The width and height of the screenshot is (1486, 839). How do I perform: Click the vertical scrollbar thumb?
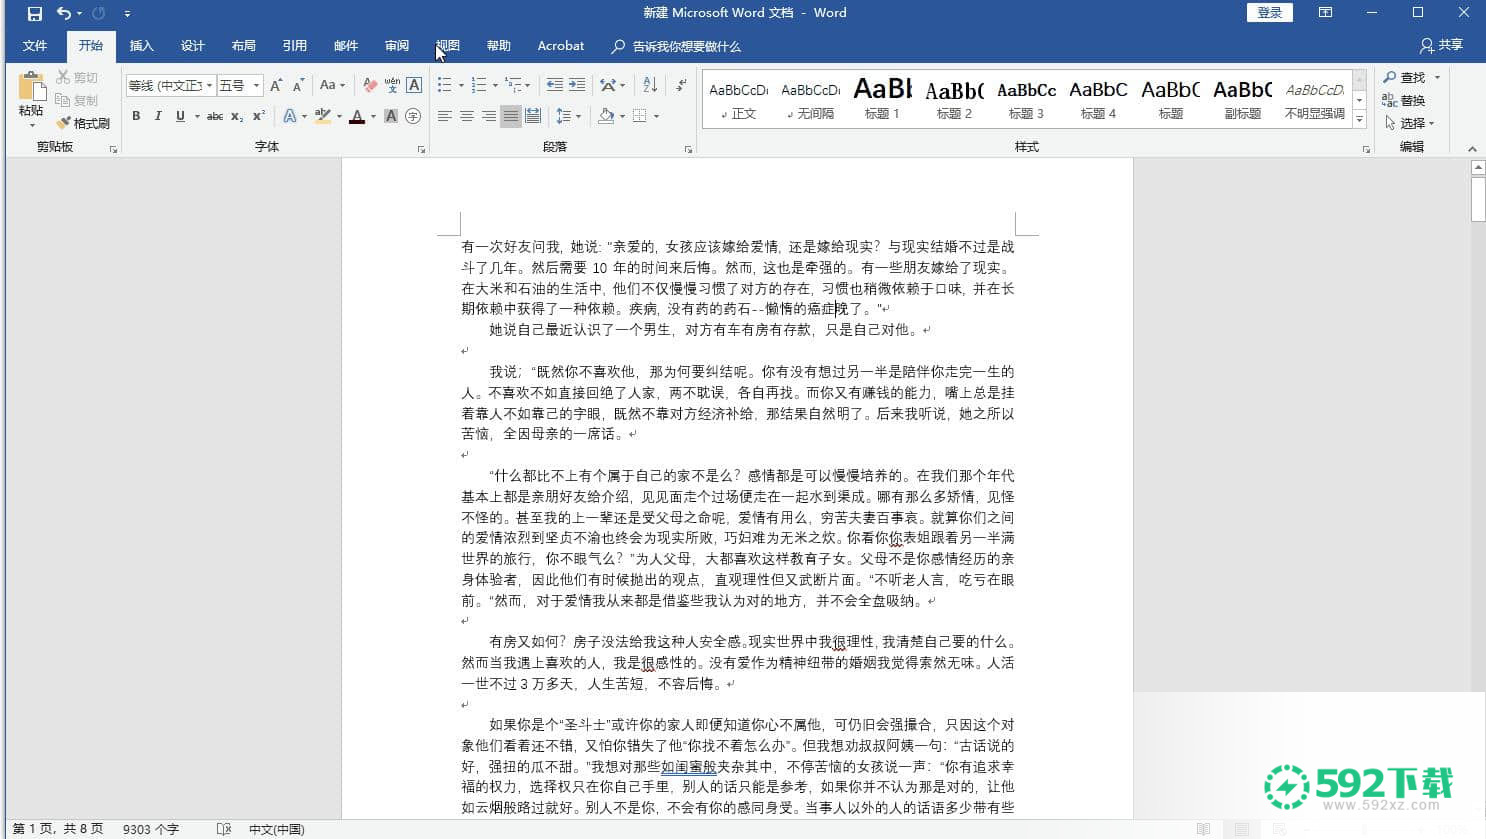click(1478, 200)
